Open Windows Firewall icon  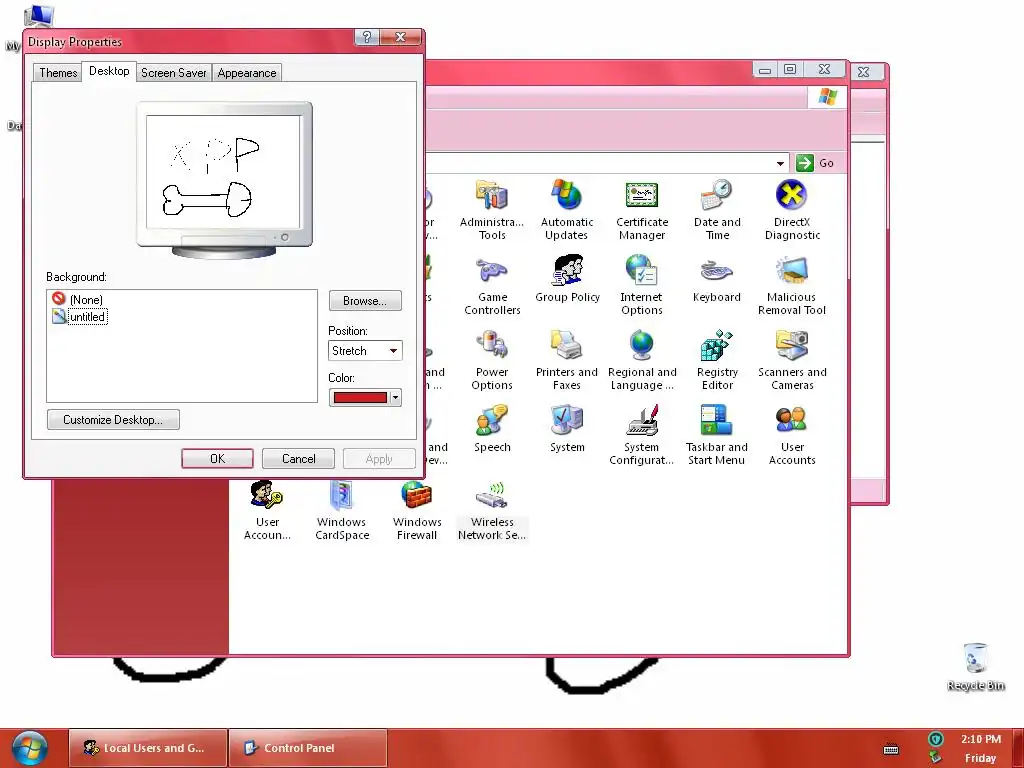click(417, 509)
